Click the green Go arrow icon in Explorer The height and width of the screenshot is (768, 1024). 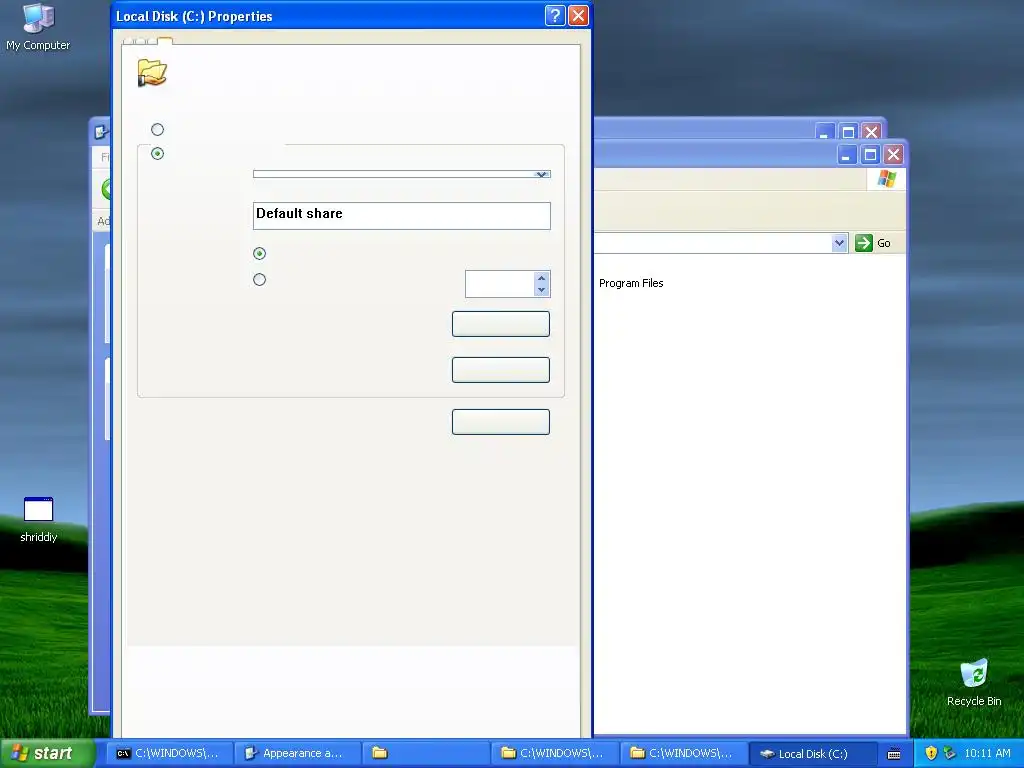point(864,243)
